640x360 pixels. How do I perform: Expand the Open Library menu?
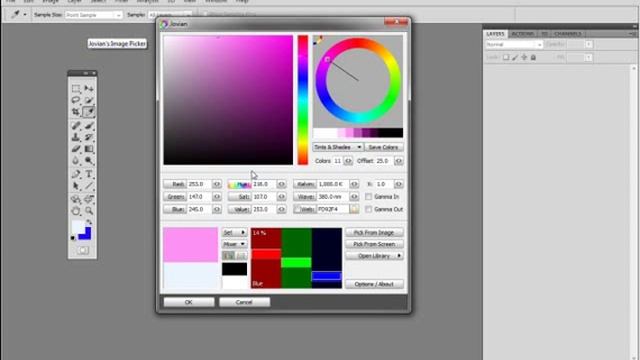click(x=374, y=256)
